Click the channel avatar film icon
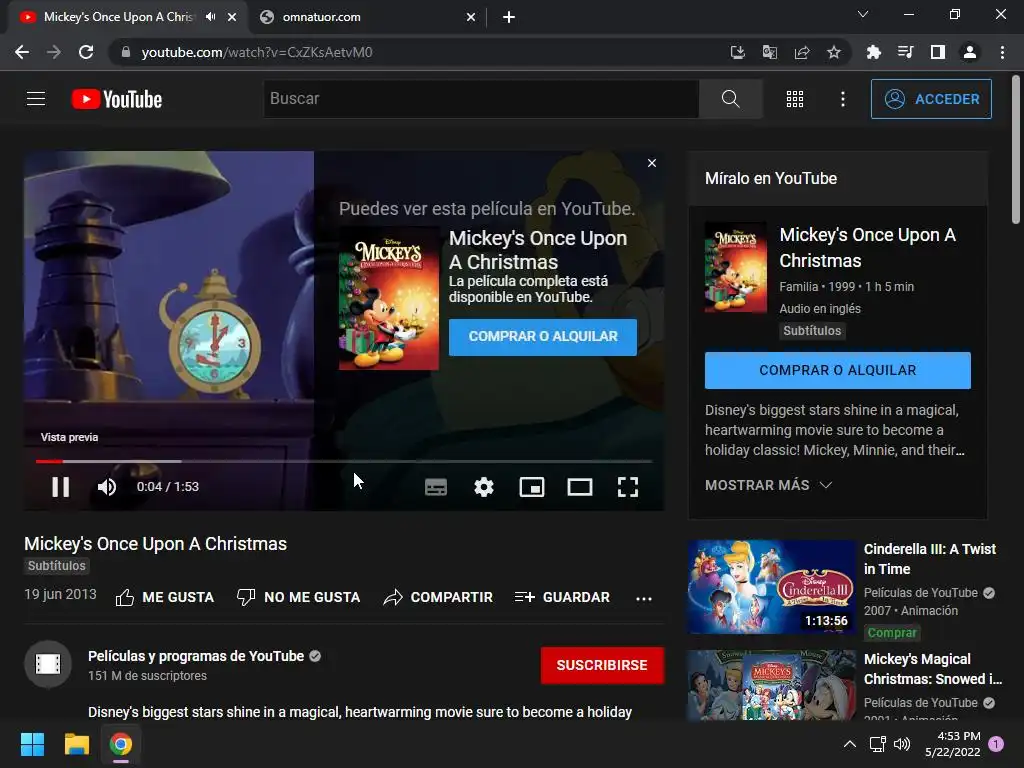 48,665
